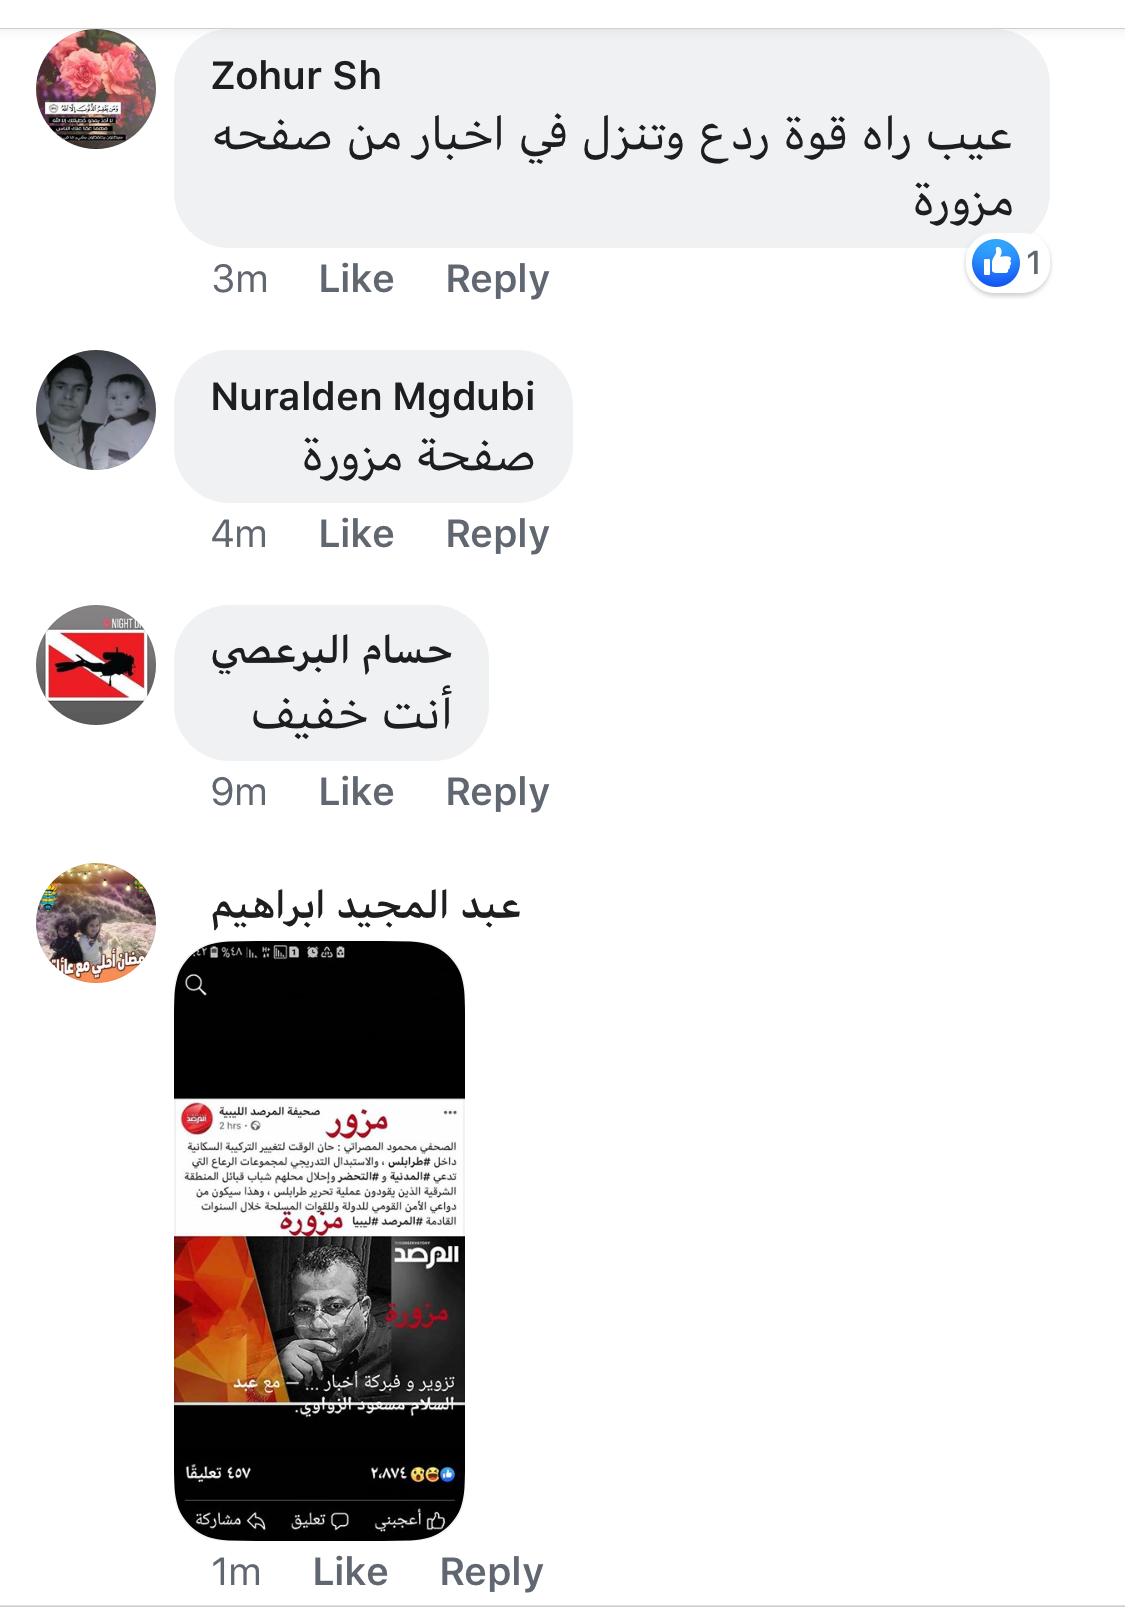
Task: Reply to Nuralden Mgdubi's comment
Action: (x=497, y=535)
